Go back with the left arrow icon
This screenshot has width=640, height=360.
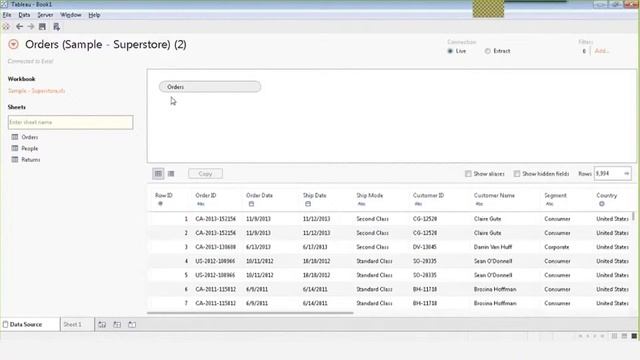tap(19, 27)
